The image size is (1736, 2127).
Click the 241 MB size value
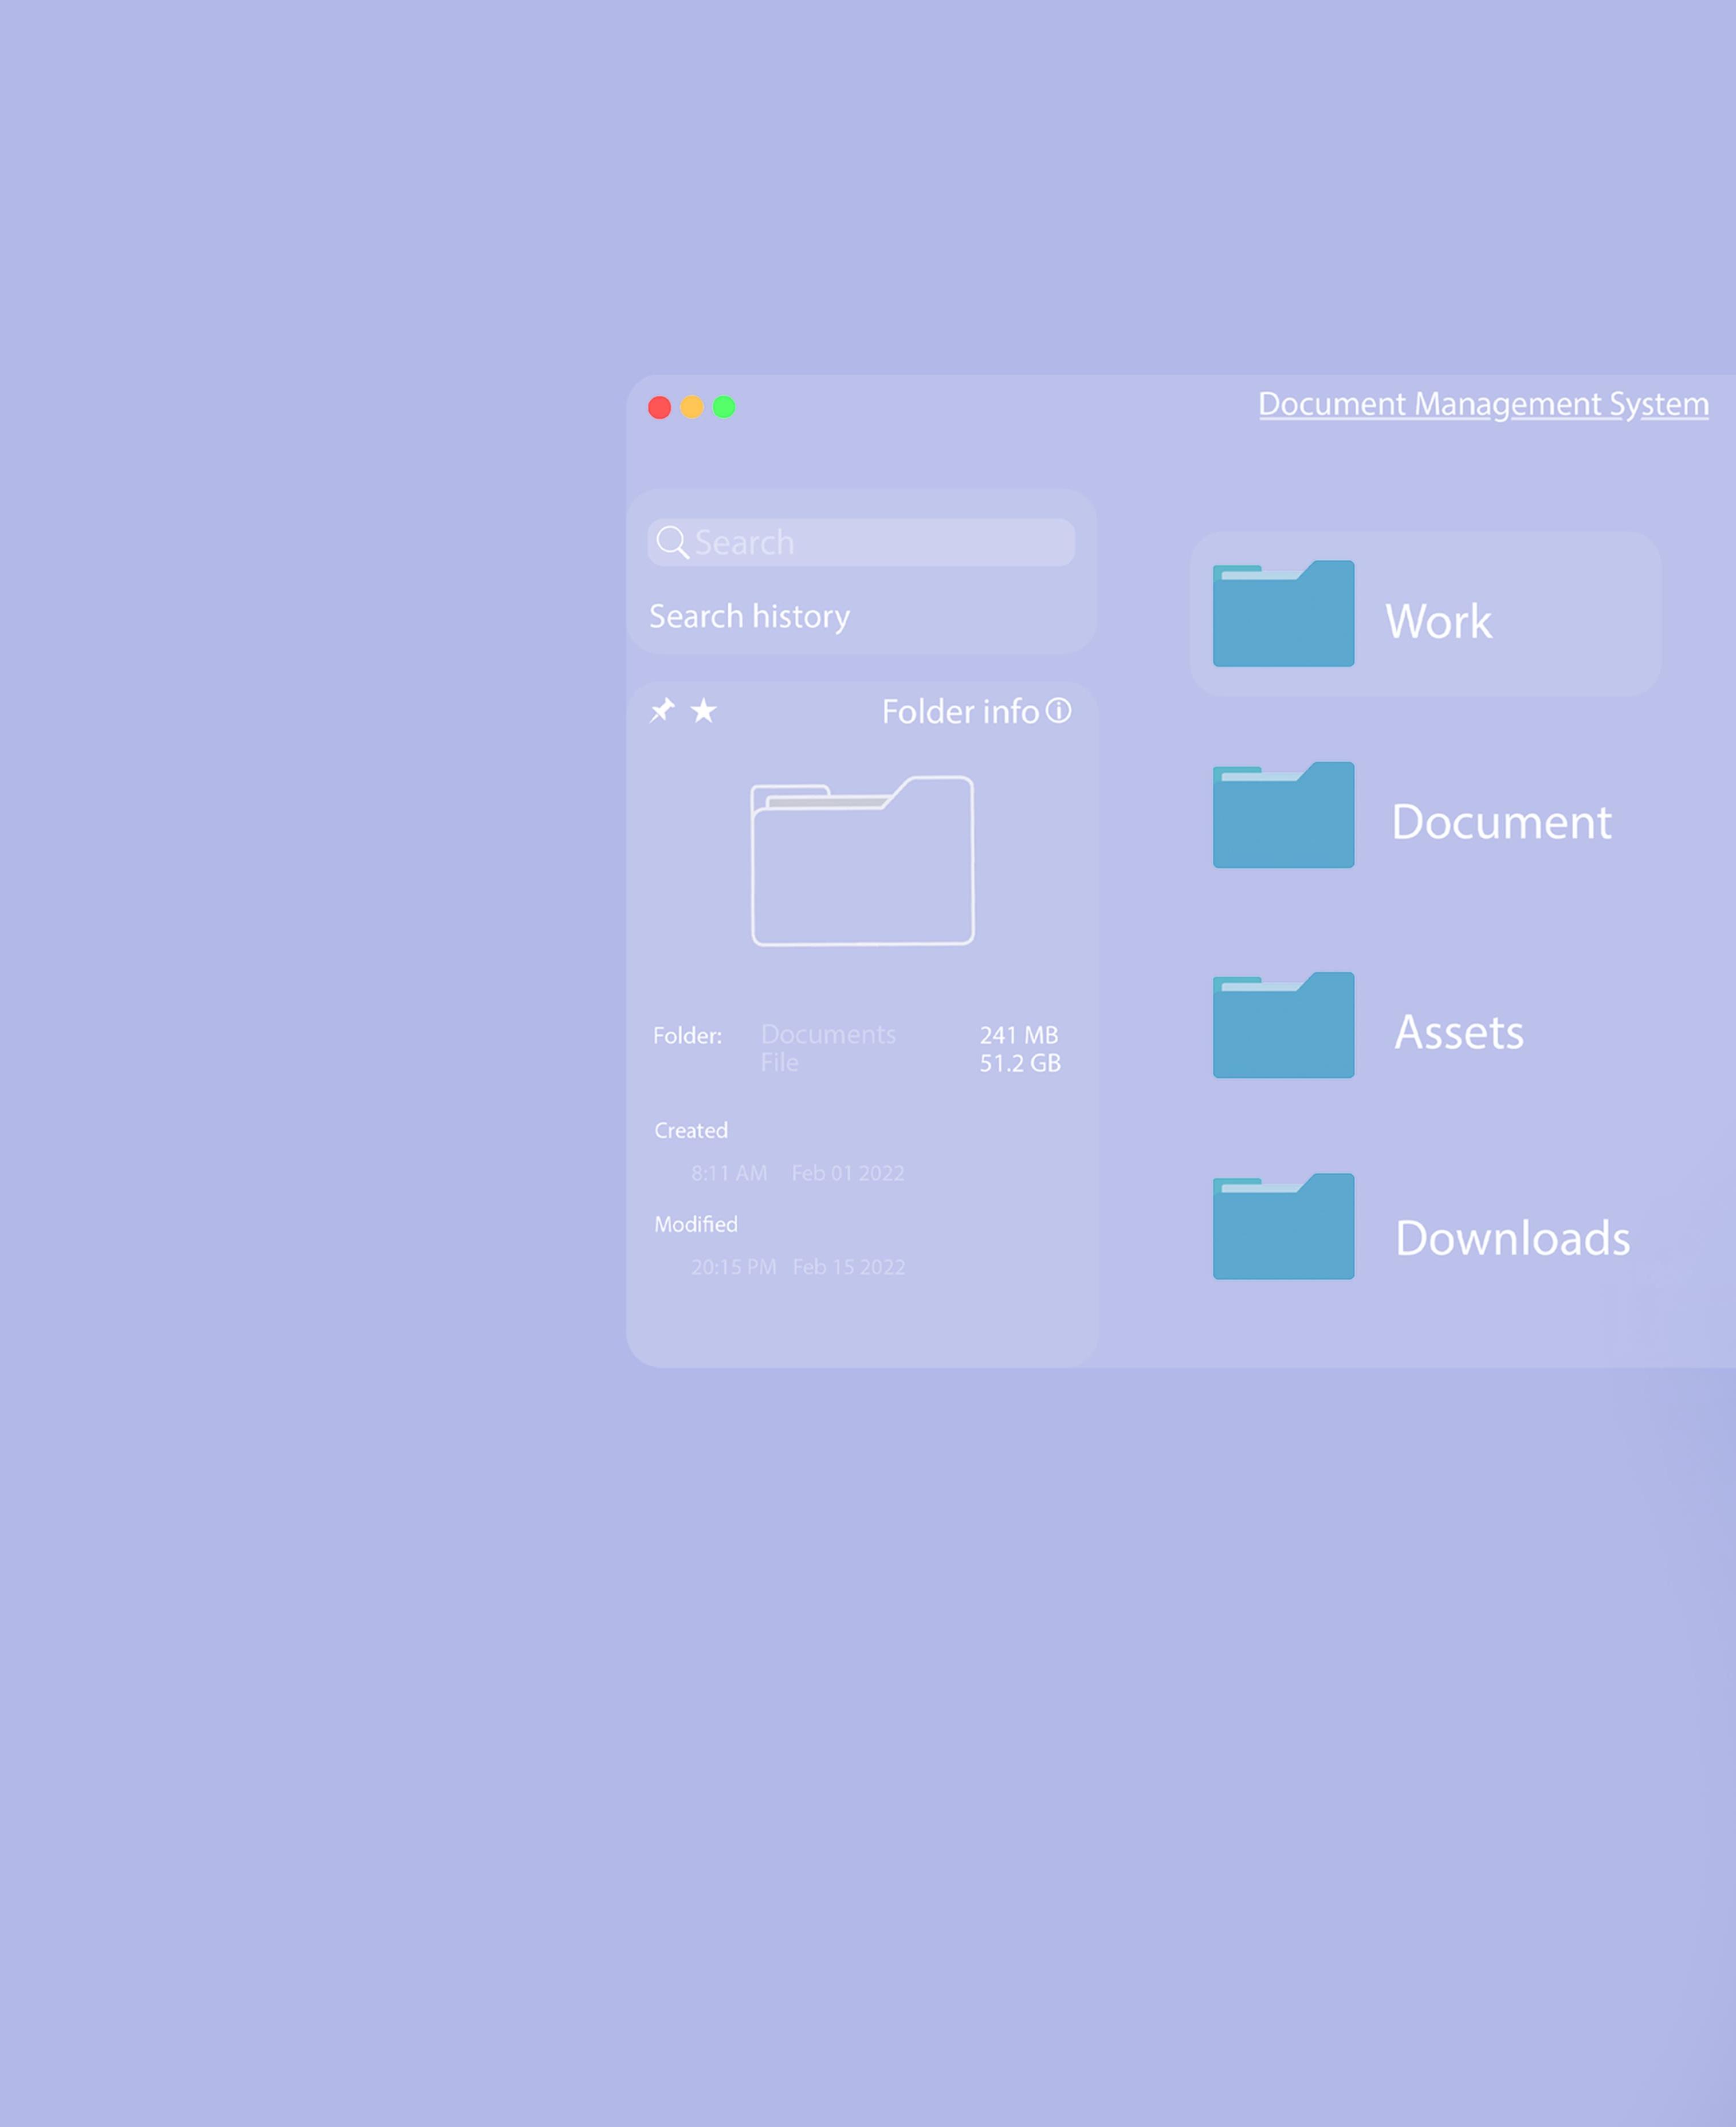click(x=1019, y=1035)
